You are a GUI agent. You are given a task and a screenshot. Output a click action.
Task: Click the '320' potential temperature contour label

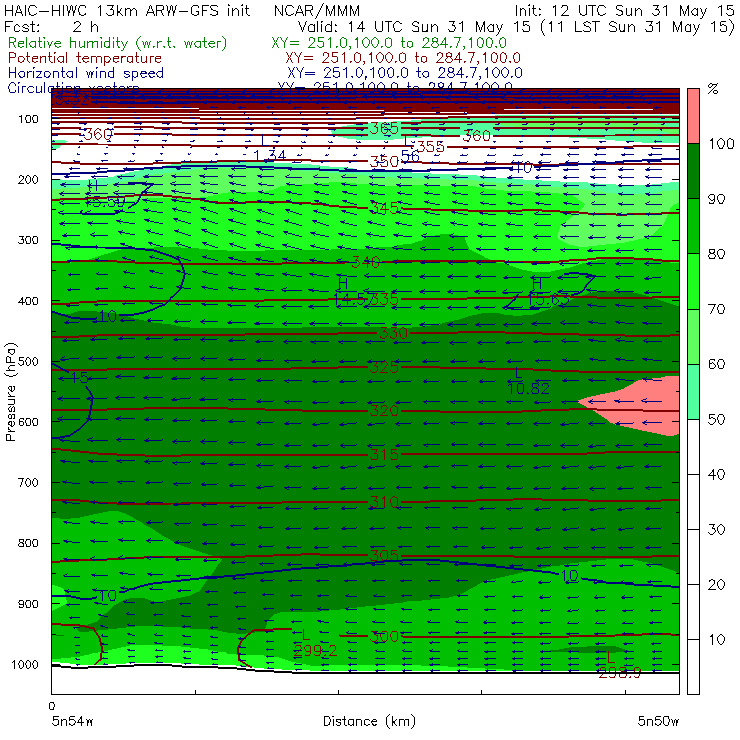[384, 411]
